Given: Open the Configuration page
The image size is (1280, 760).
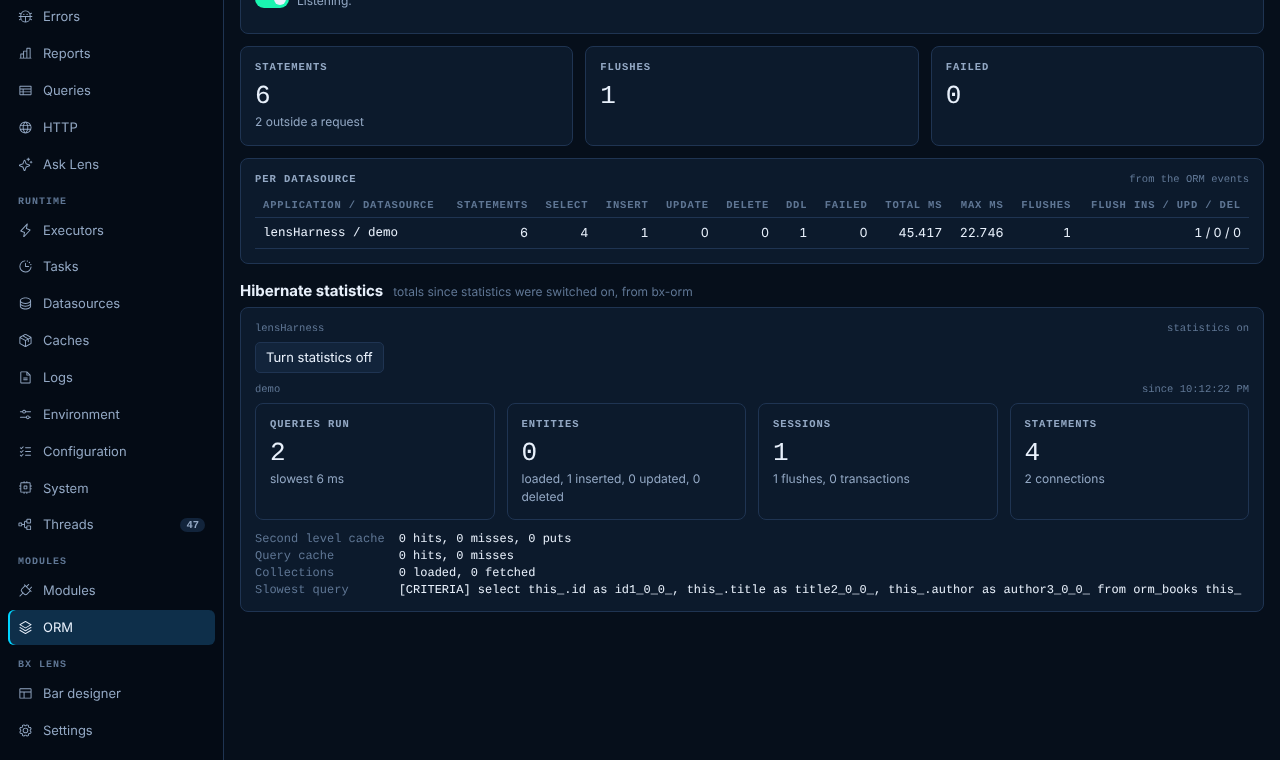Looking at the screenshot, I should click(x=111, y=452).
